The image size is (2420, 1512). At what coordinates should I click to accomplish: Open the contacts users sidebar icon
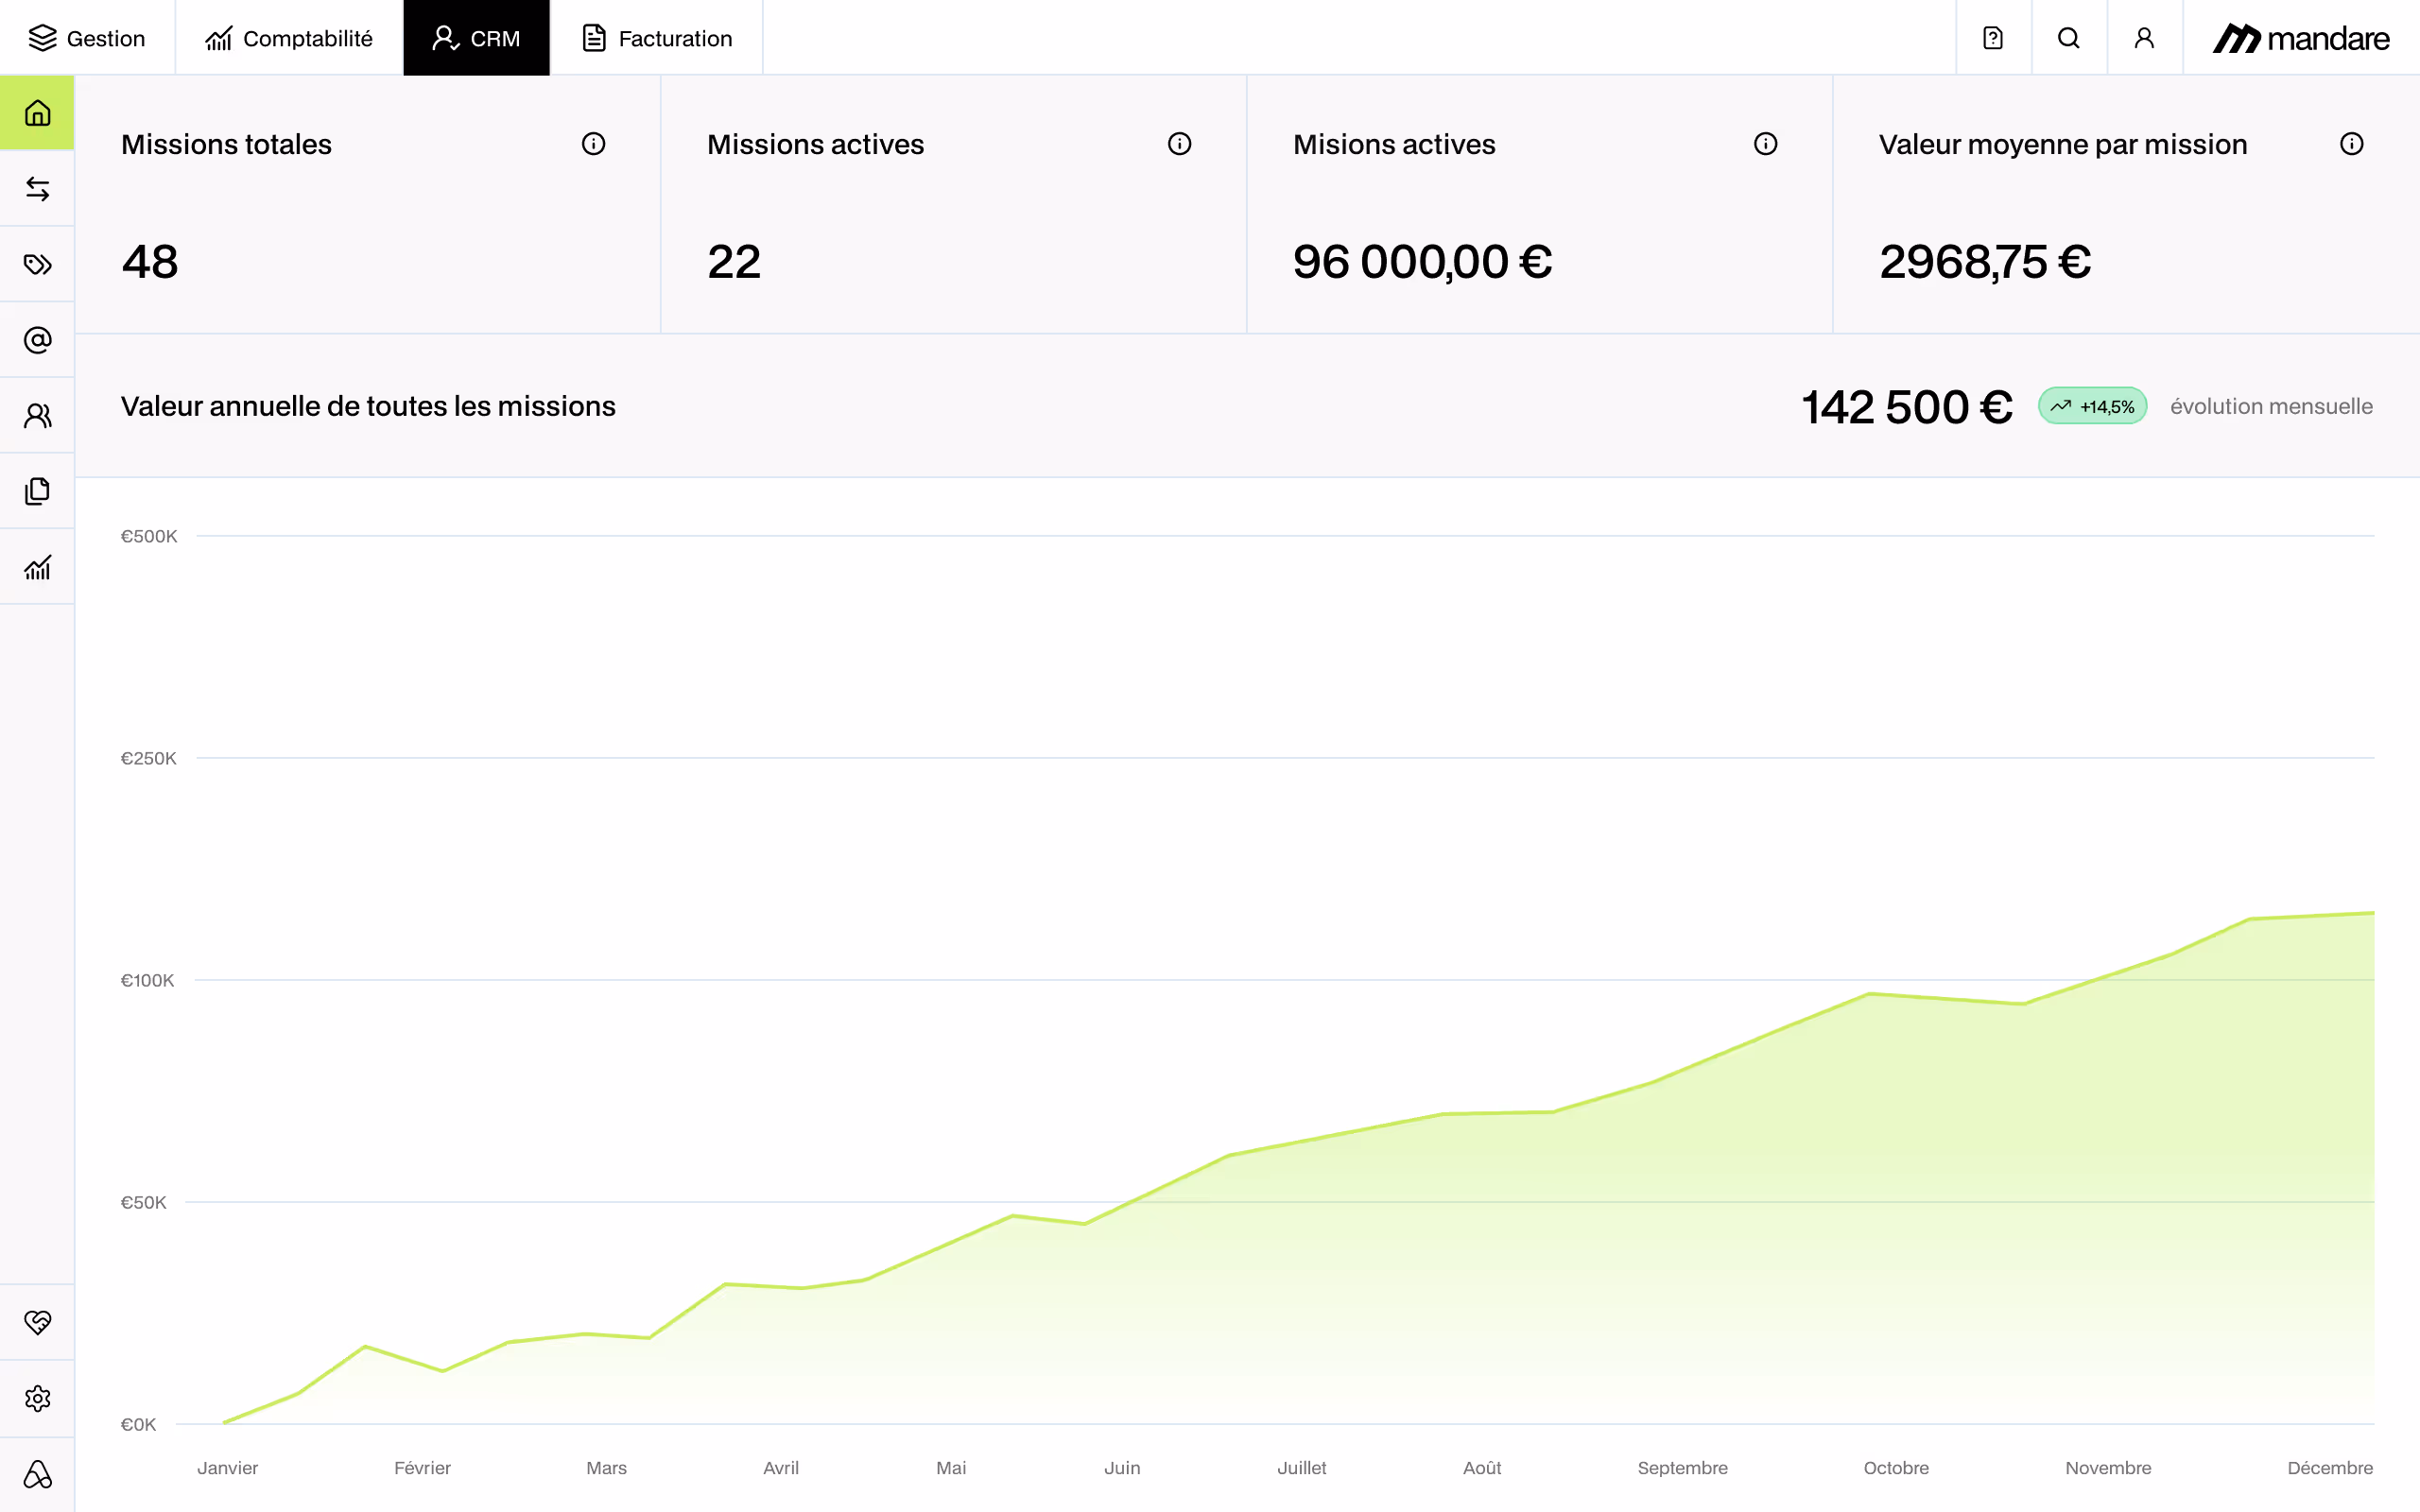click(x=37, y=415)
